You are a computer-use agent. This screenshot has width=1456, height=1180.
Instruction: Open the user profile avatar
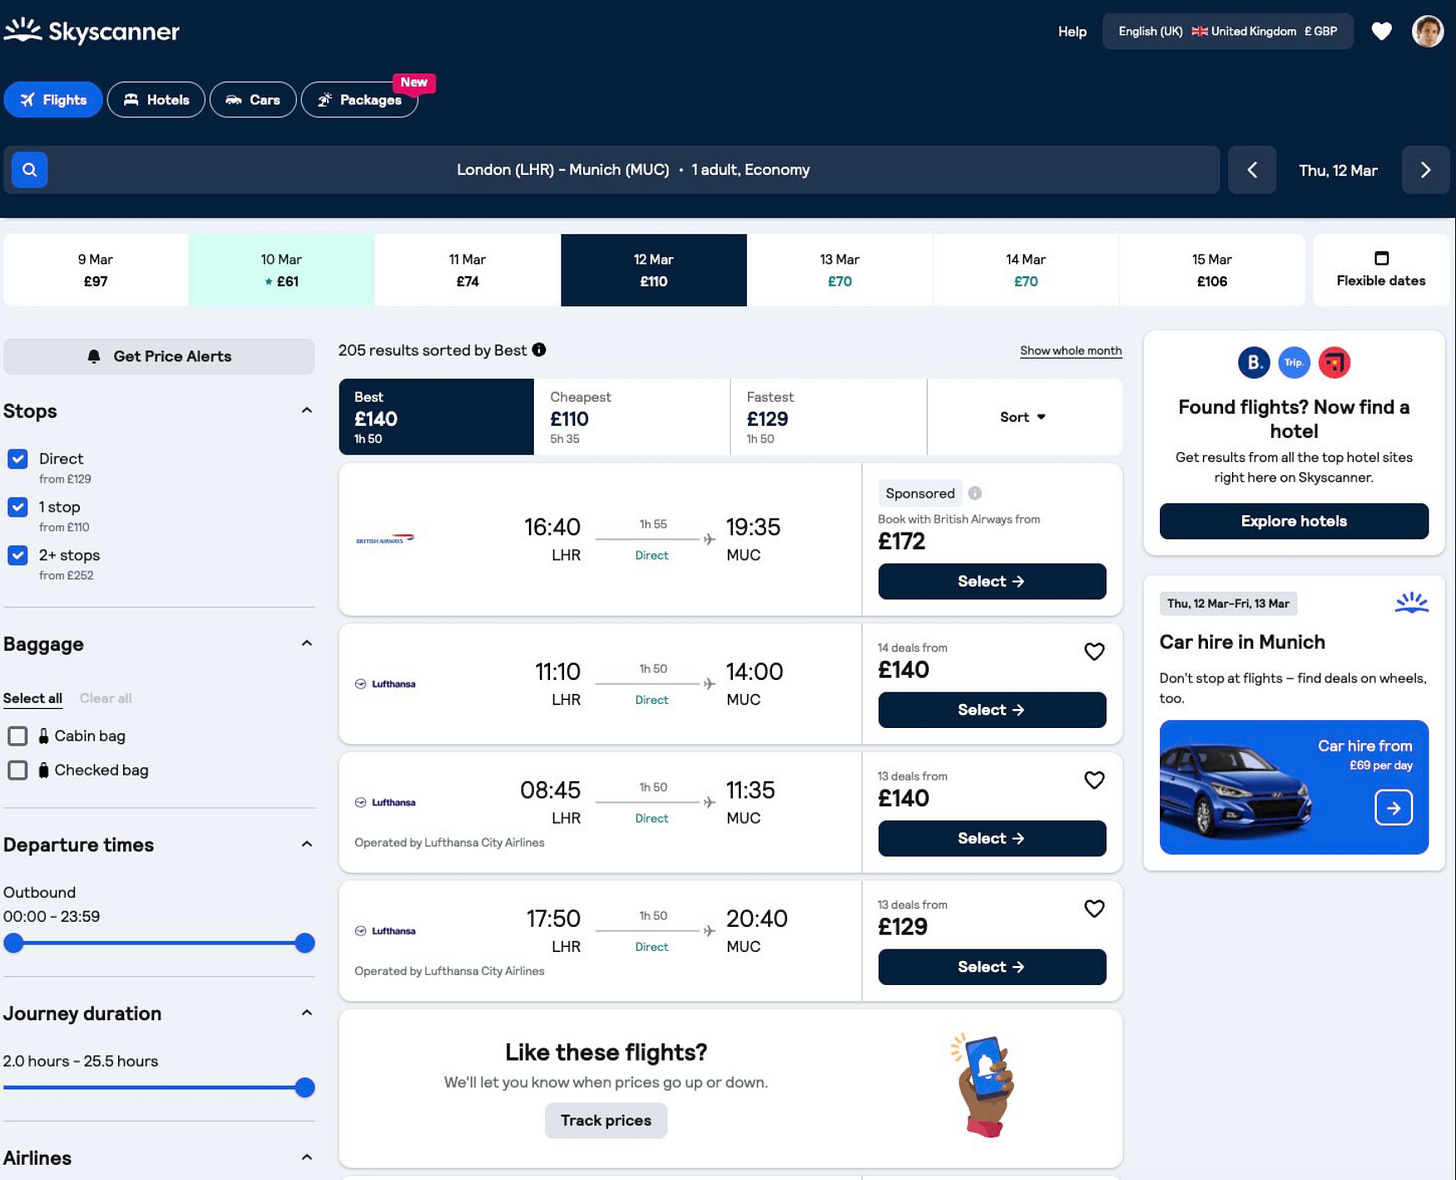tap(1427, 31)
